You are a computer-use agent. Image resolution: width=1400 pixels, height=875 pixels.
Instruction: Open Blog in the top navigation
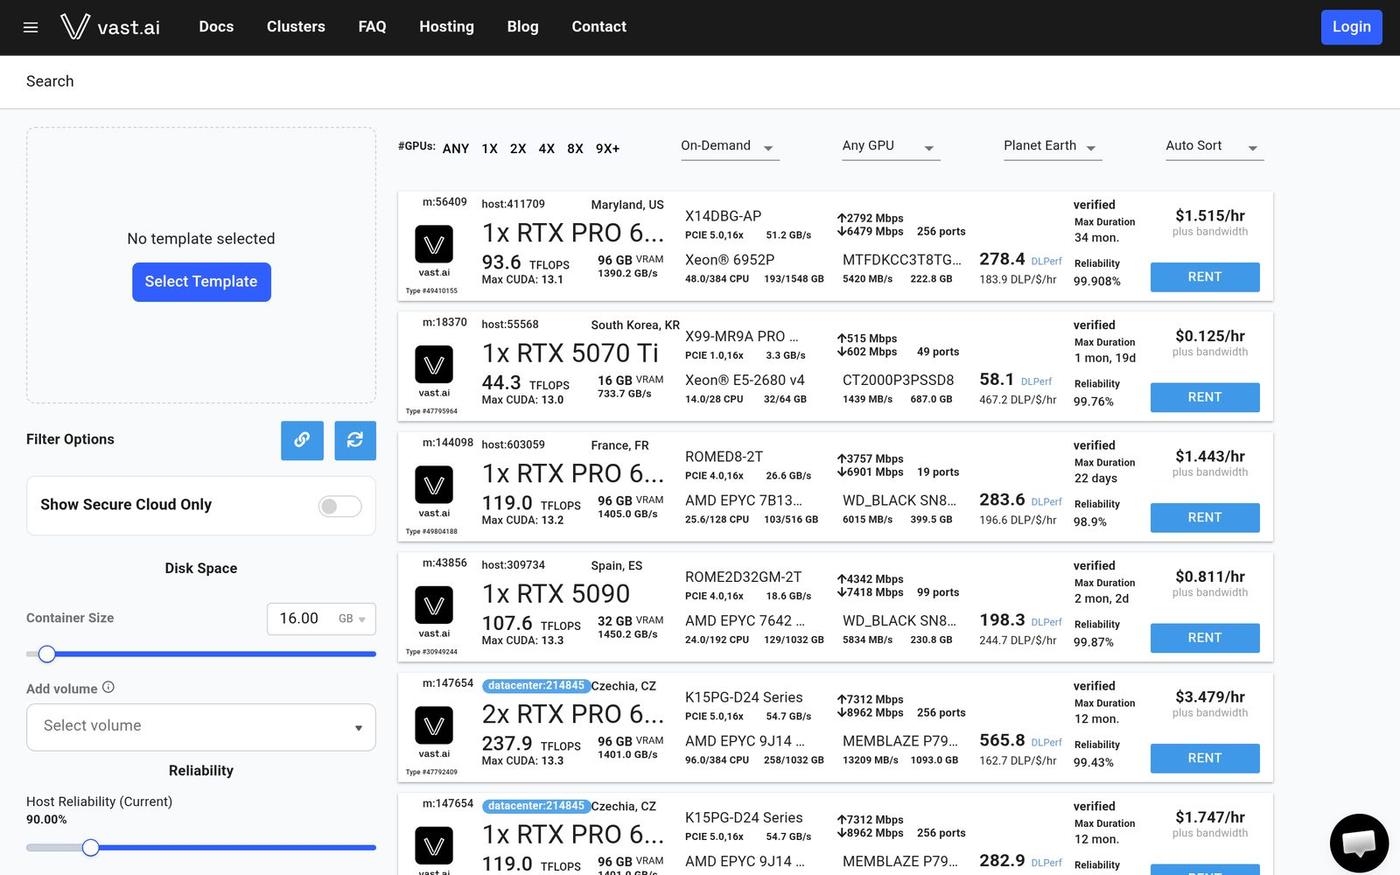point(523,27)
